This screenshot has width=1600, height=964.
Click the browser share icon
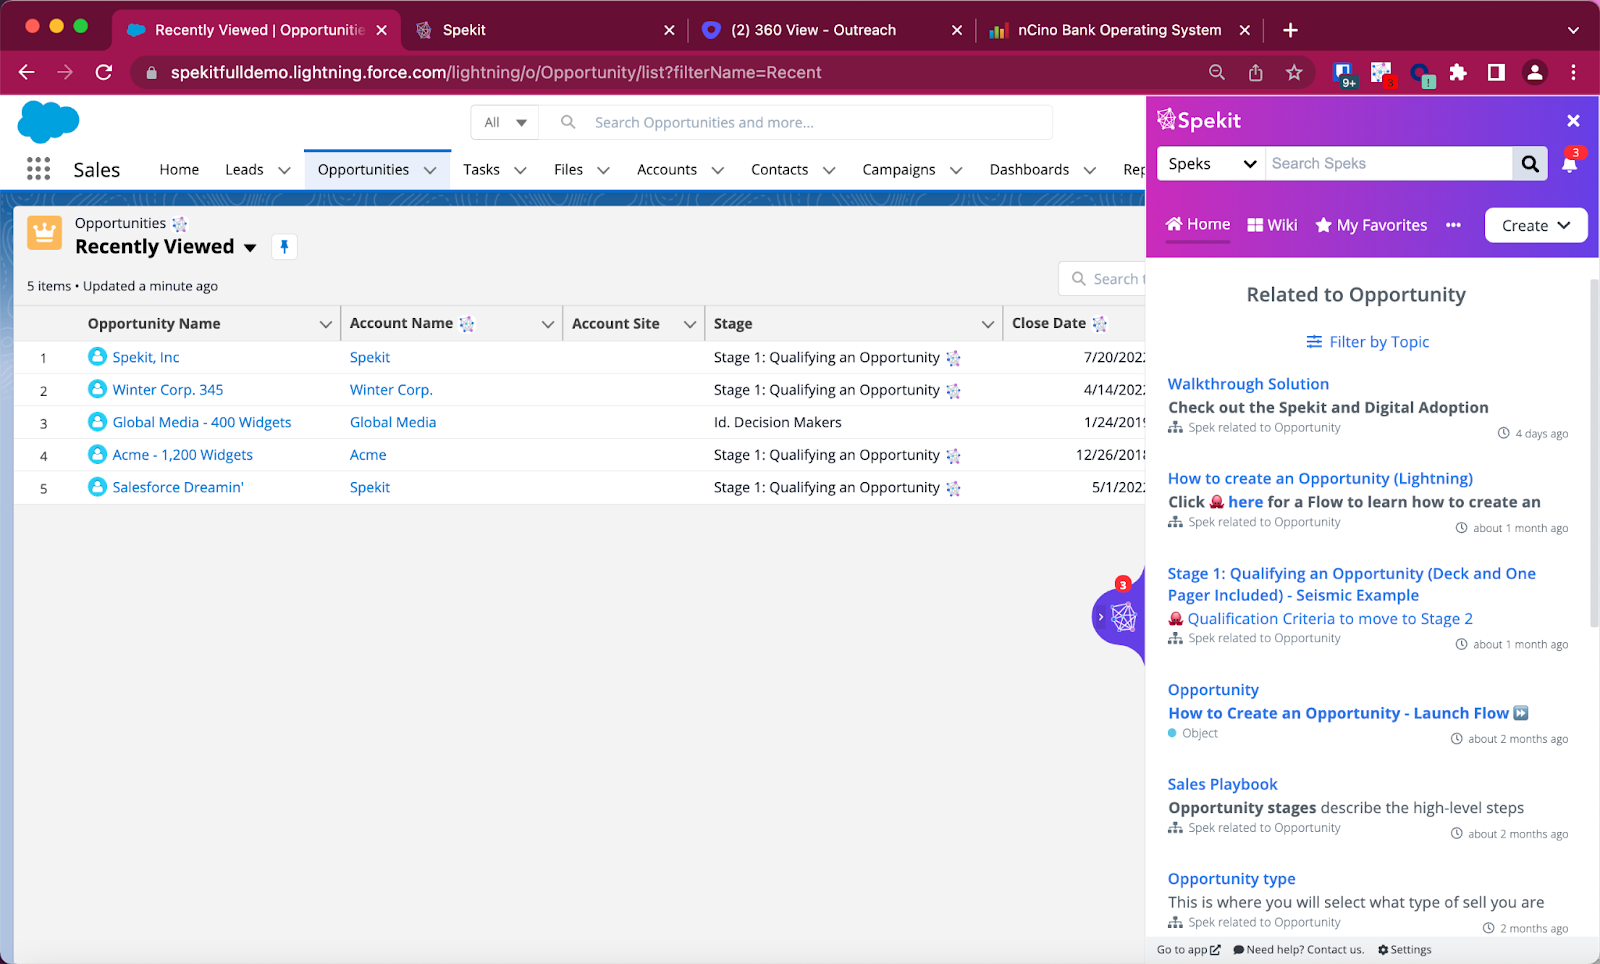point(1256,72)
